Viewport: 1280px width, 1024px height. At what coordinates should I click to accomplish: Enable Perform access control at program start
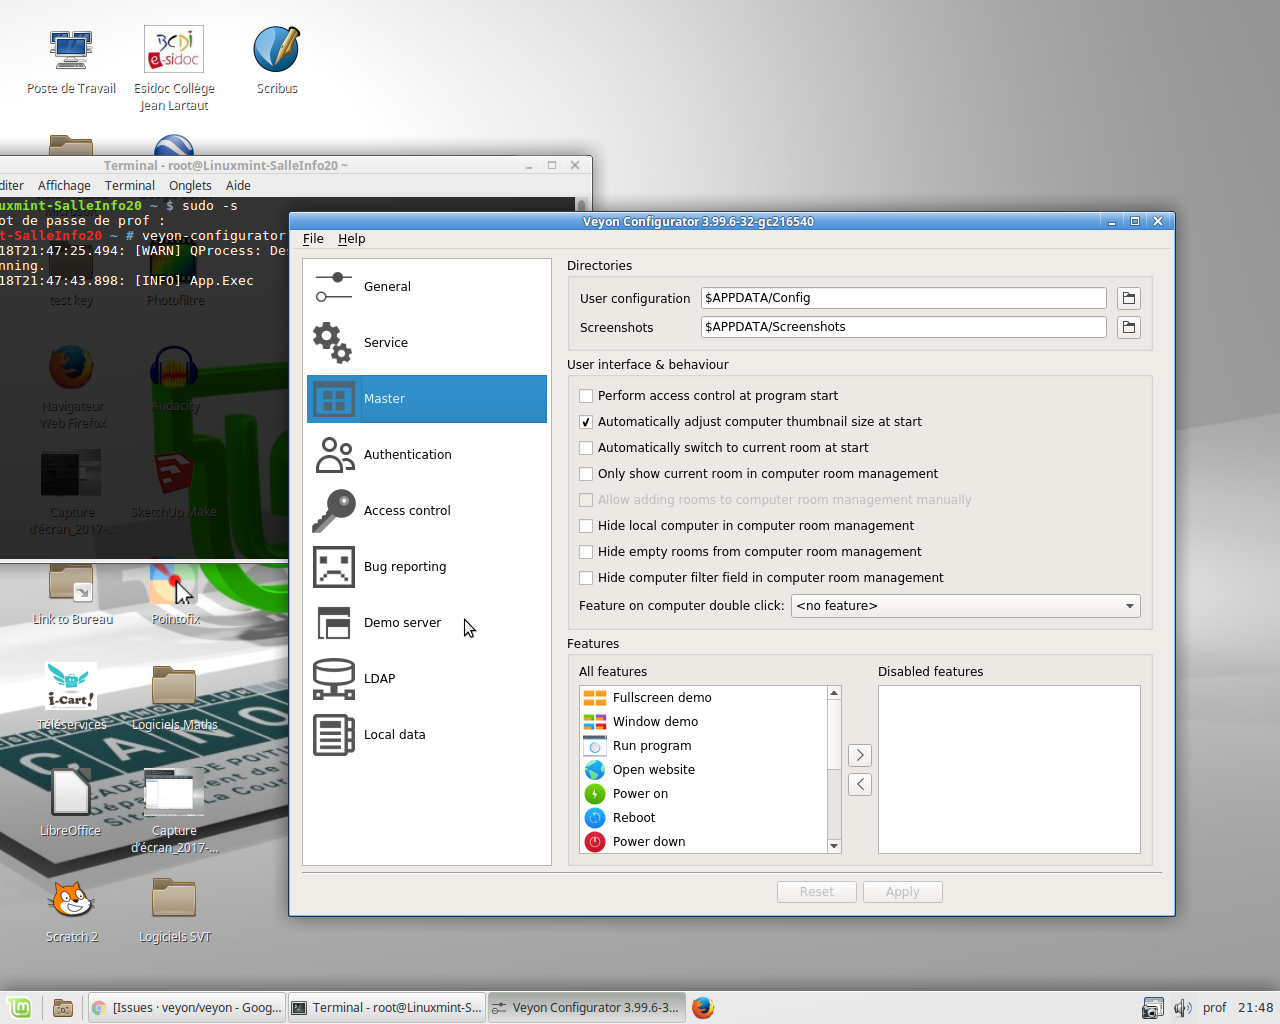pyautogui.click(x=586, y=396)
